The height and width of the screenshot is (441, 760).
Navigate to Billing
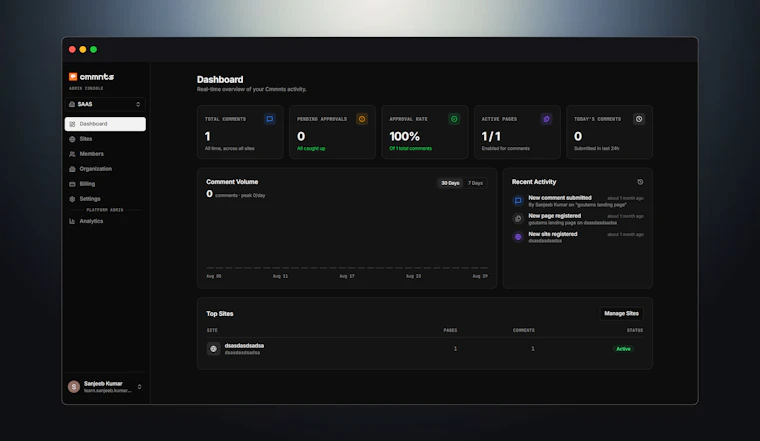[105, 184]
